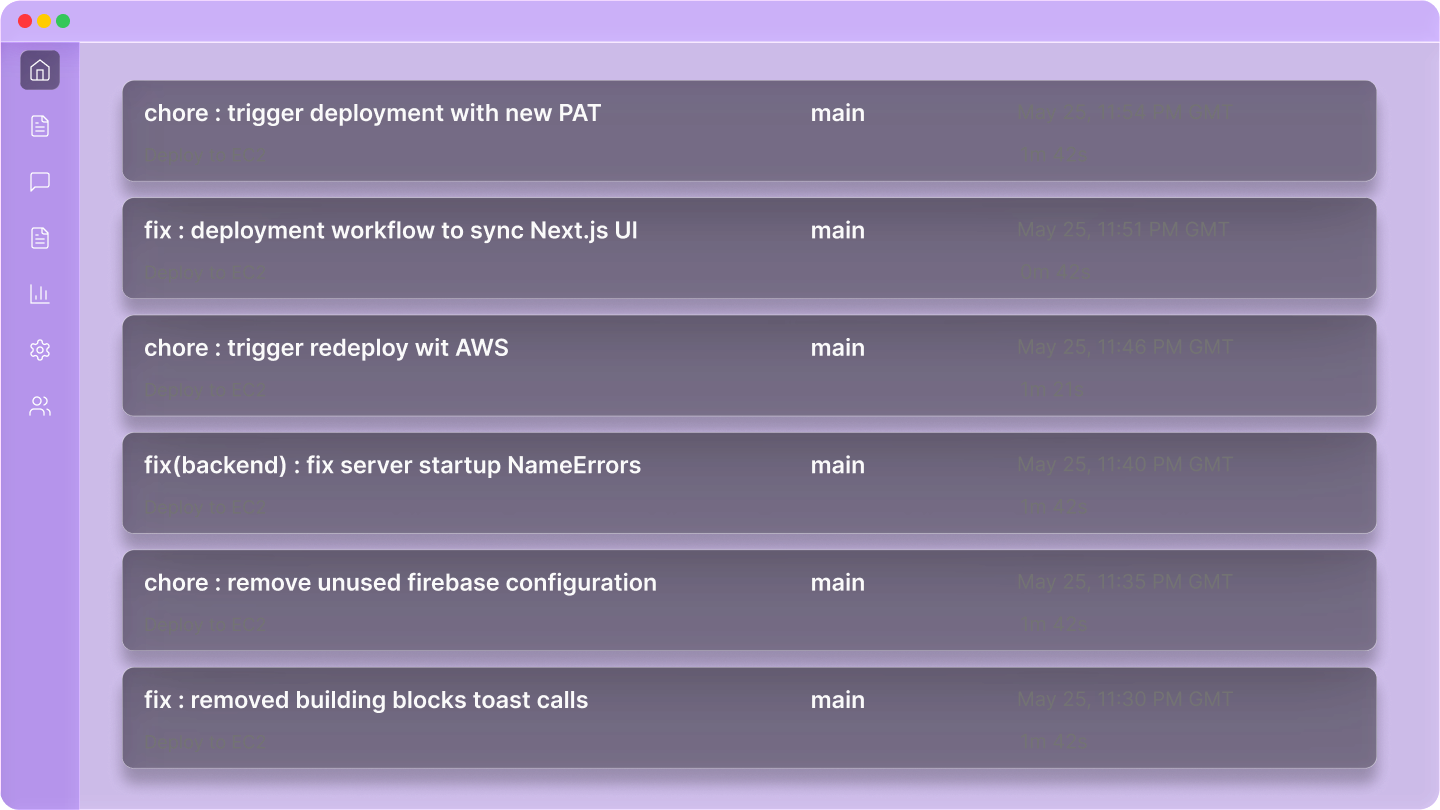
Task: Click the 'May 25, 11:51 PM GMT' timestamp
Action: [1124, 230]
